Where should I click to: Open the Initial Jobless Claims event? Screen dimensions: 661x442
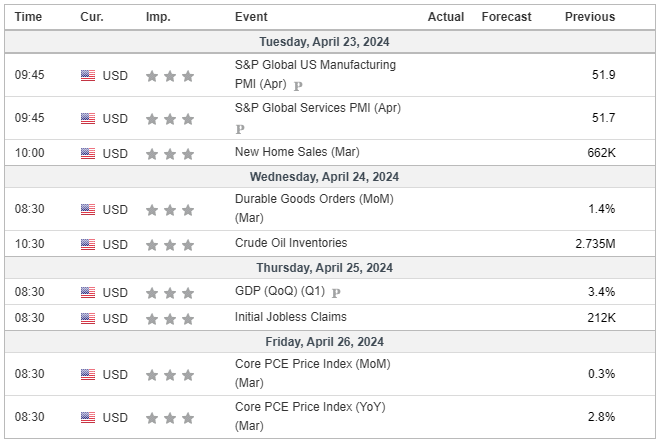click(x=290, y=317)
